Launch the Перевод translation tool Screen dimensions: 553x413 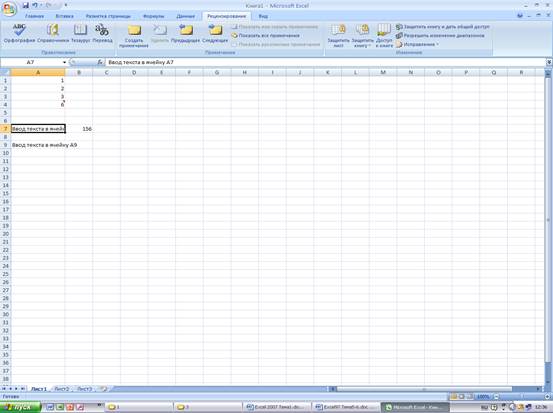[x=102, y=34]
